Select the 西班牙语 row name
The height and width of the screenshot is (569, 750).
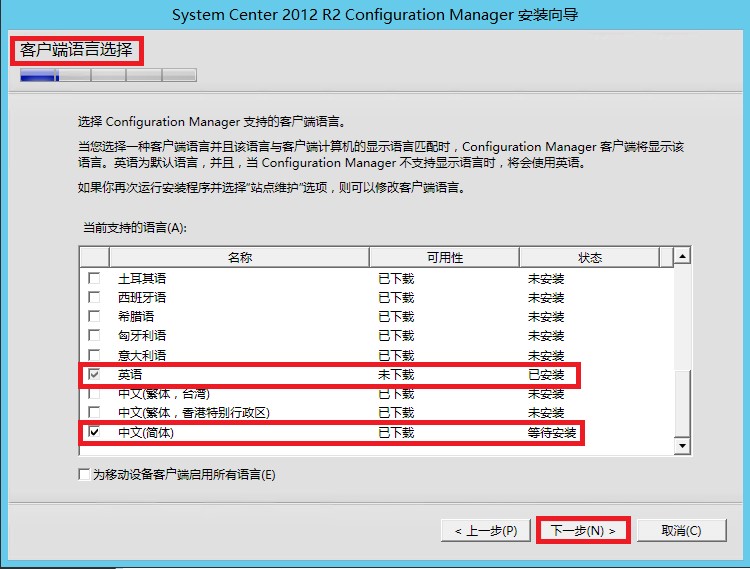coord(142,297)
